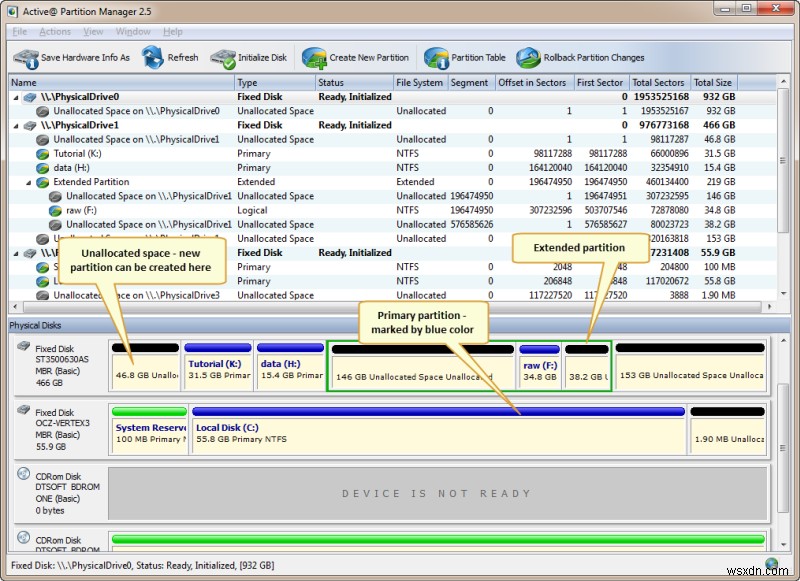The width and height of the screenshot is (800, 581).
Task: Click the Create New Partition icon
Action: (x=314, y=58)
